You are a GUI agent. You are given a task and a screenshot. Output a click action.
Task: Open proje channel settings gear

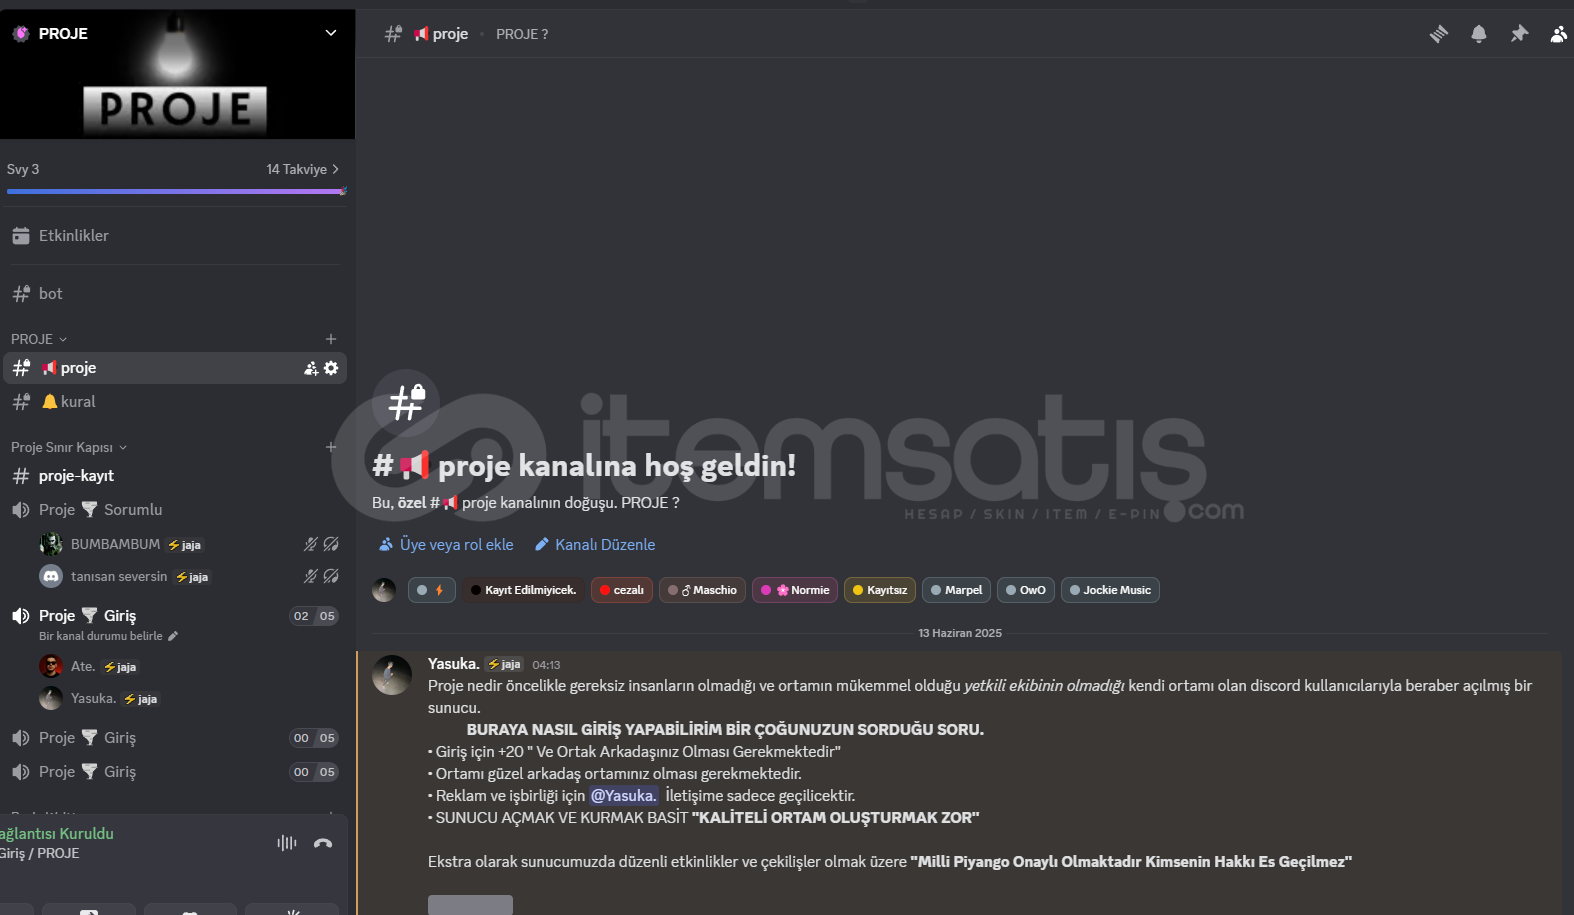pos(331,368)
